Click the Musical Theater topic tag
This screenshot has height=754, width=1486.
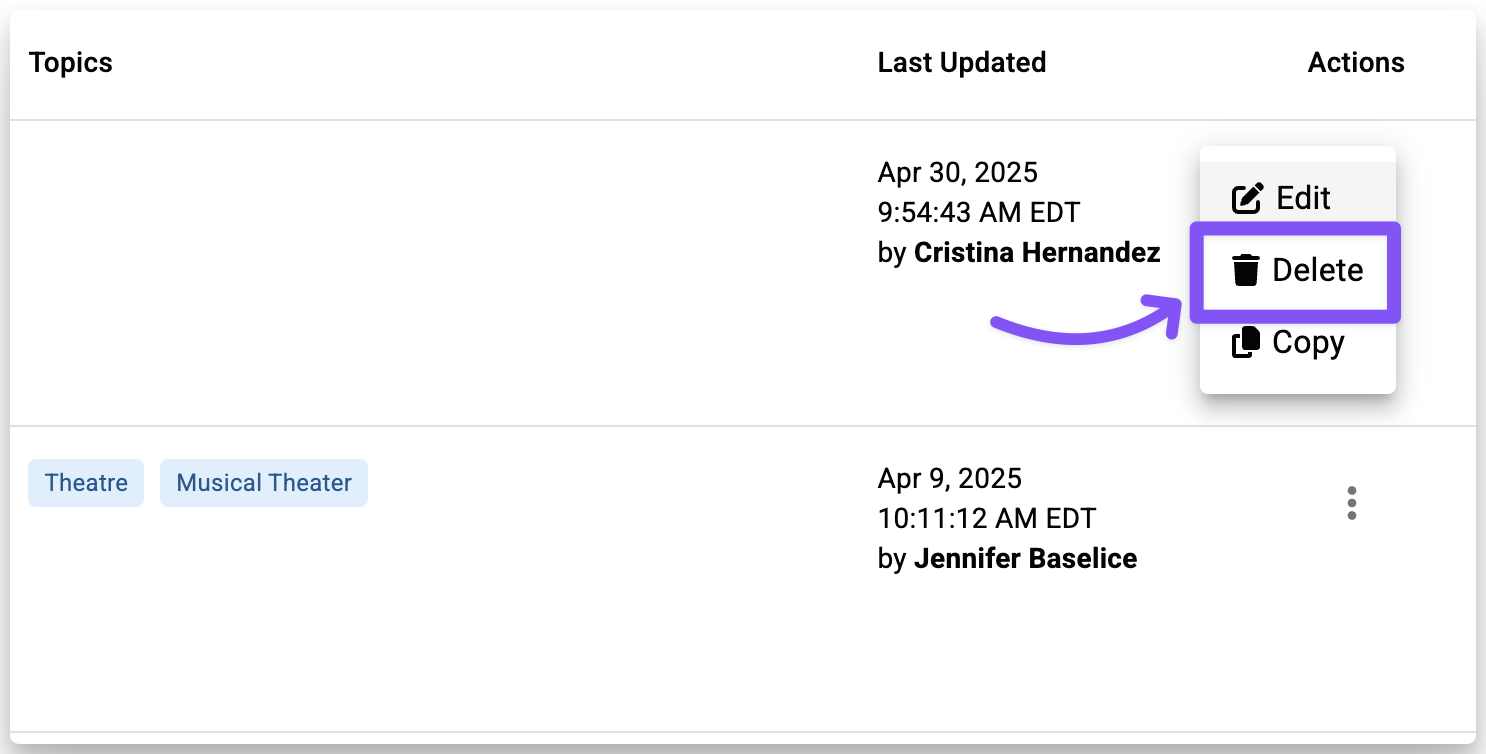[x=264, y=483]
